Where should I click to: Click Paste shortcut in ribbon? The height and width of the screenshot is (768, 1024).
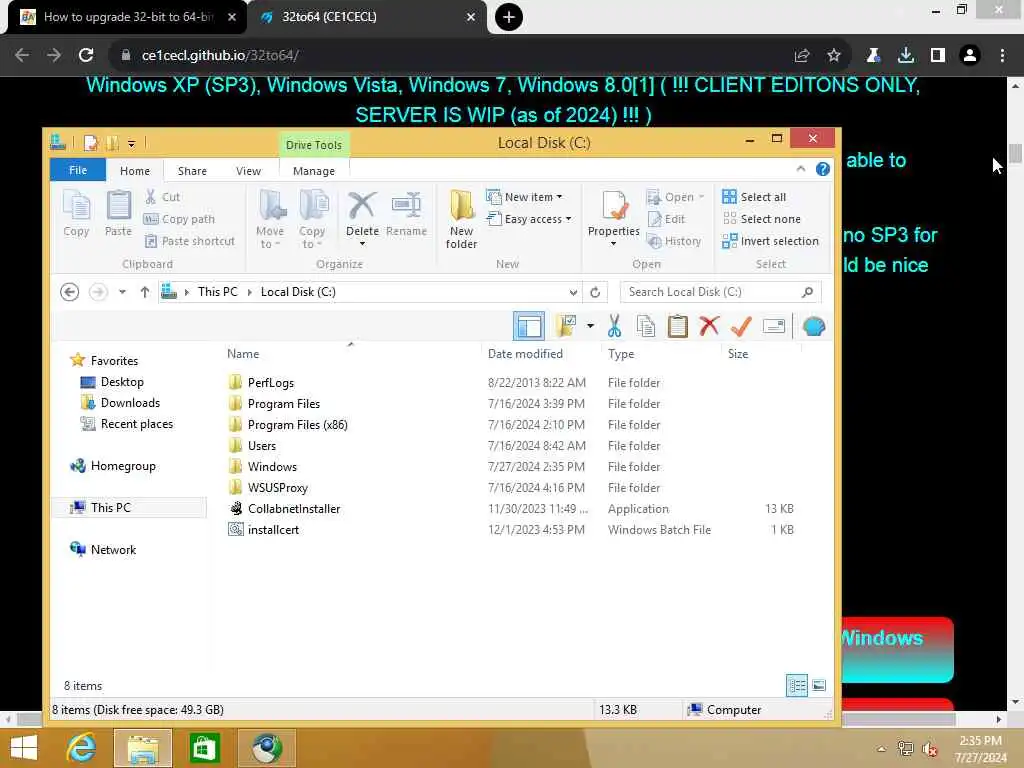tap(189, 241)
